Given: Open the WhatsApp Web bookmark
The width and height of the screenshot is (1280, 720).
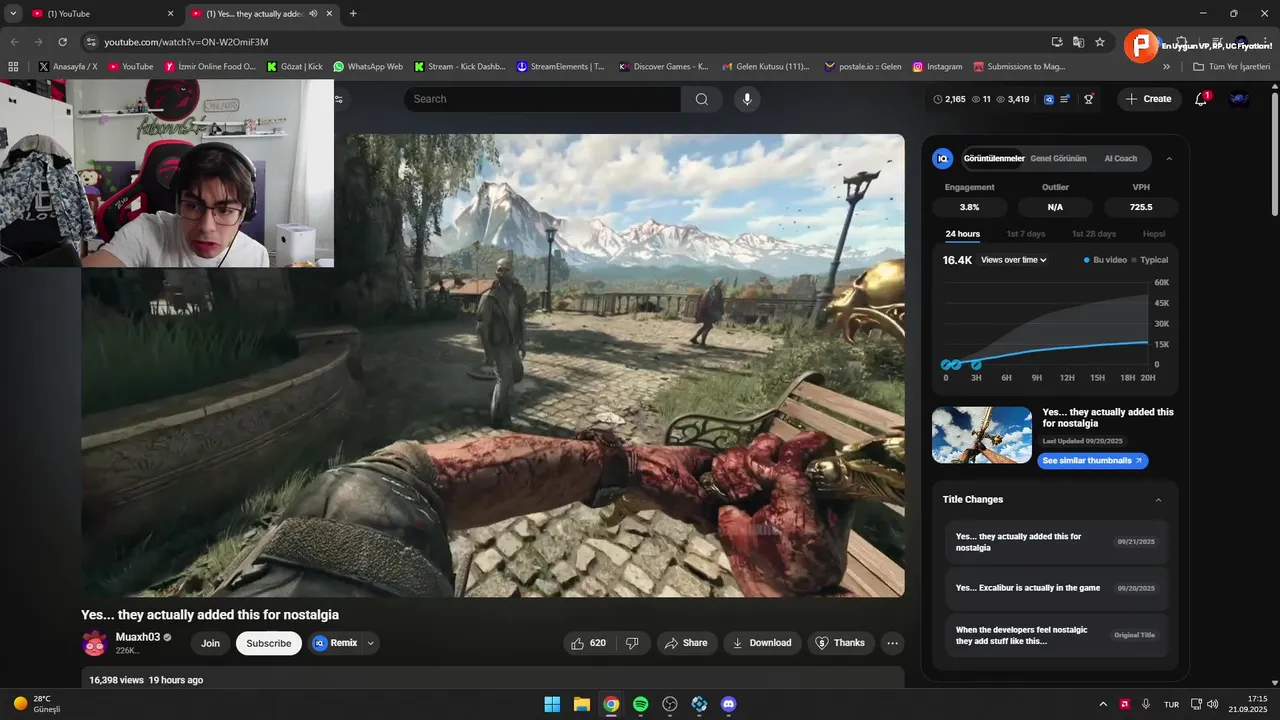Looking at the screenshot, I should pos(367,67).
